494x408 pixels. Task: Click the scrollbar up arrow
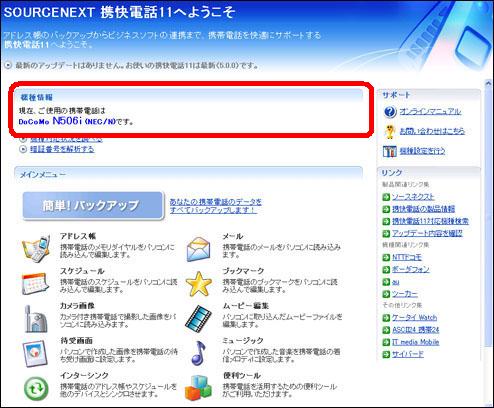tap(488, 83)
